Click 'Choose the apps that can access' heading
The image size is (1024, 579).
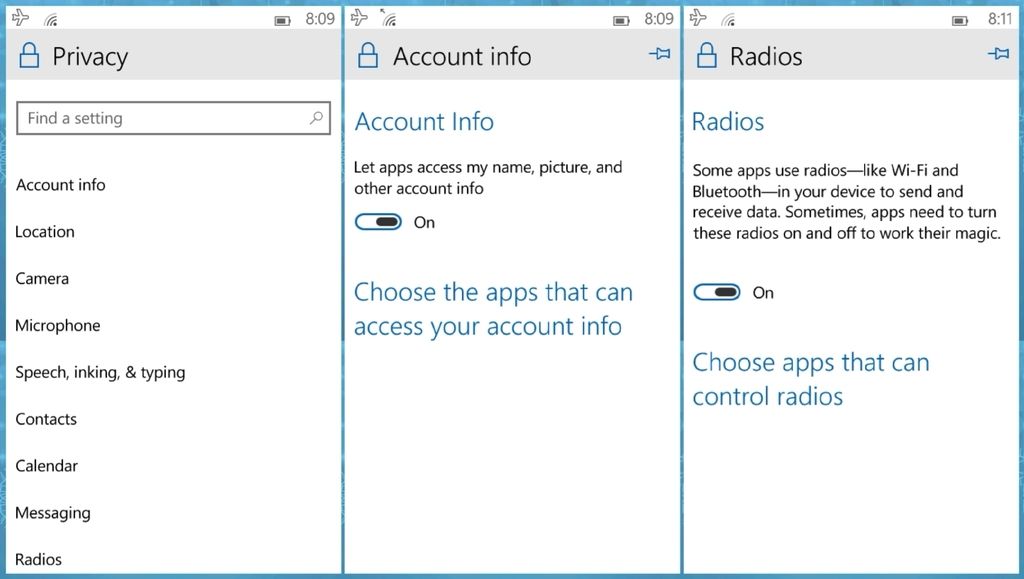(493, 309)
